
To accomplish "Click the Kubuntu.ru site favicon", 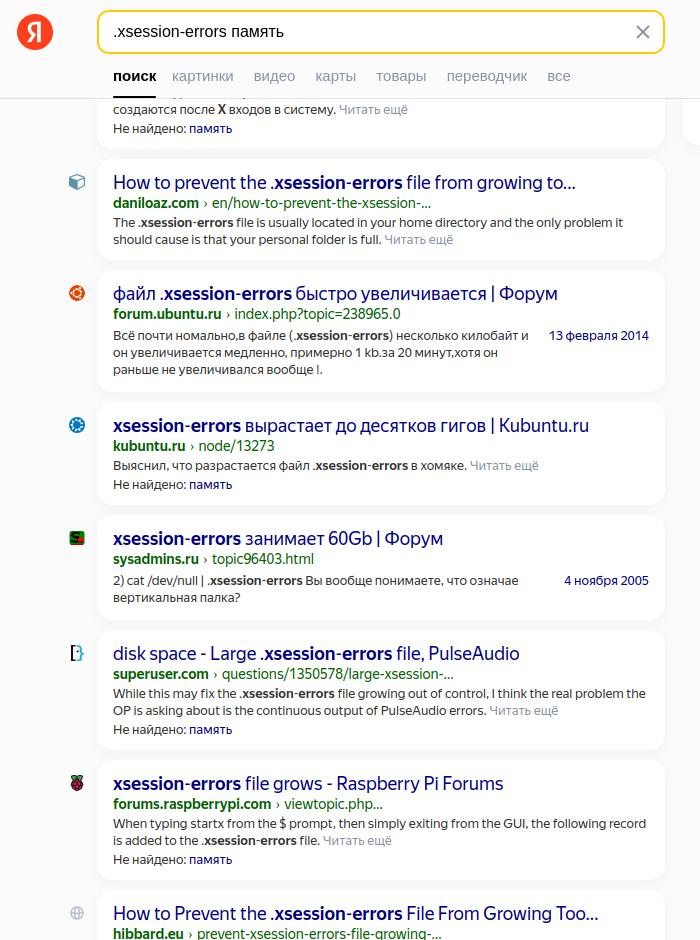I will [x=77, y=425].
